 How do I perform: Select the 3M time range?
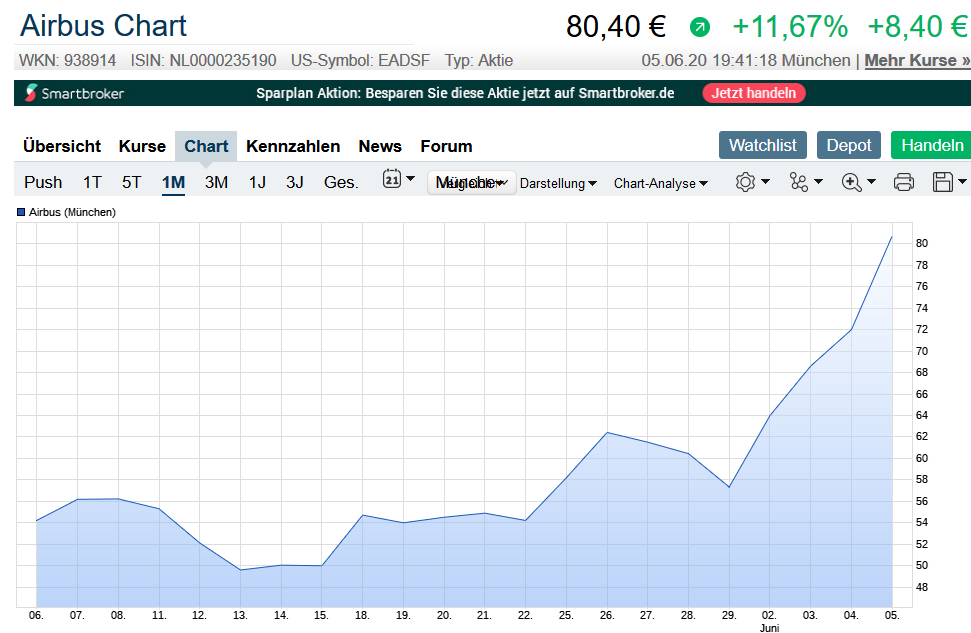click(x=217, y=182)
